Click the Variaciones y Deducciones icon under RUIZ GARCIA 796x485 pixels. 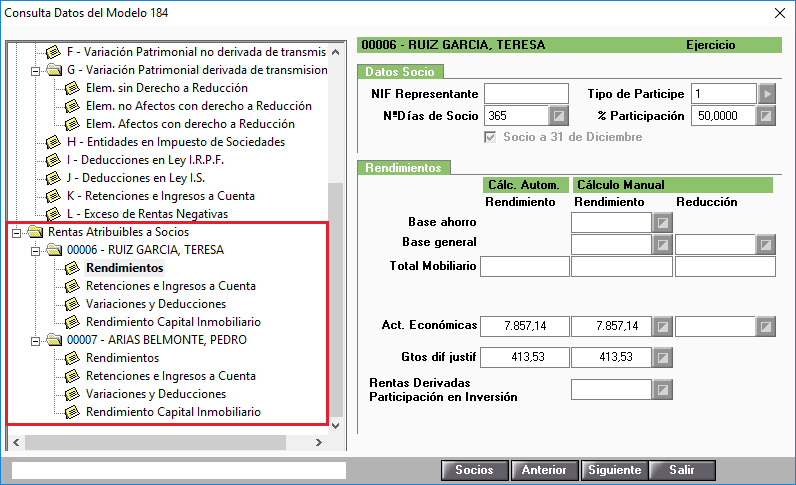click(x=72, y=304)
